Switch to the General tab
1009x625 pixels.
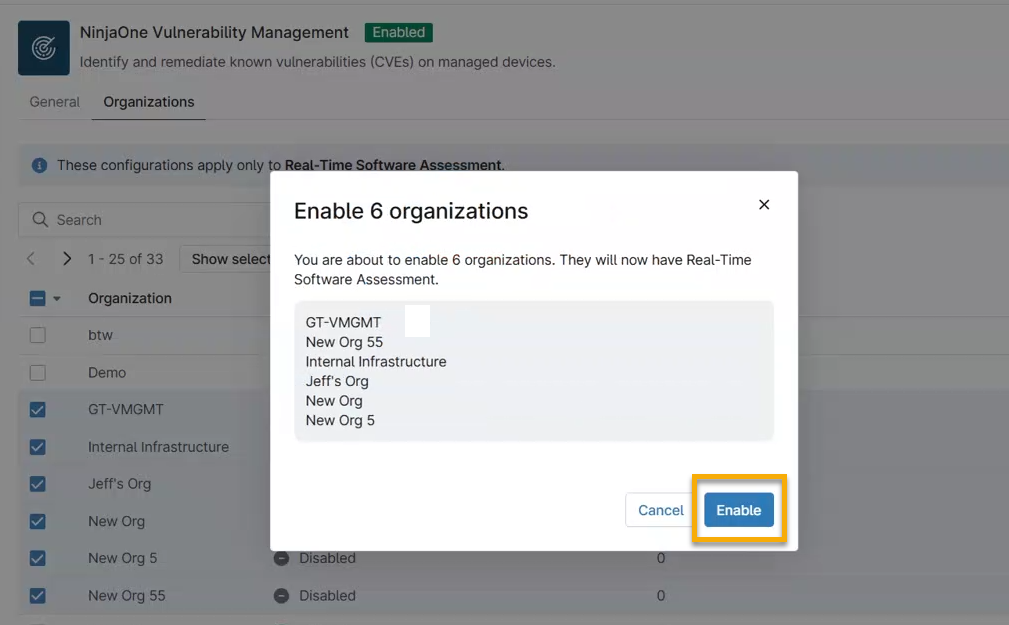[55, 102]
